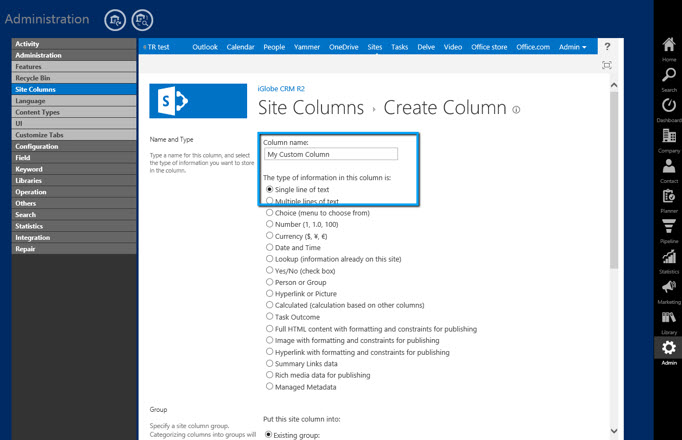682x440 pixels.
Task: Open the Contact person icon
Action: tap(669, 166)
